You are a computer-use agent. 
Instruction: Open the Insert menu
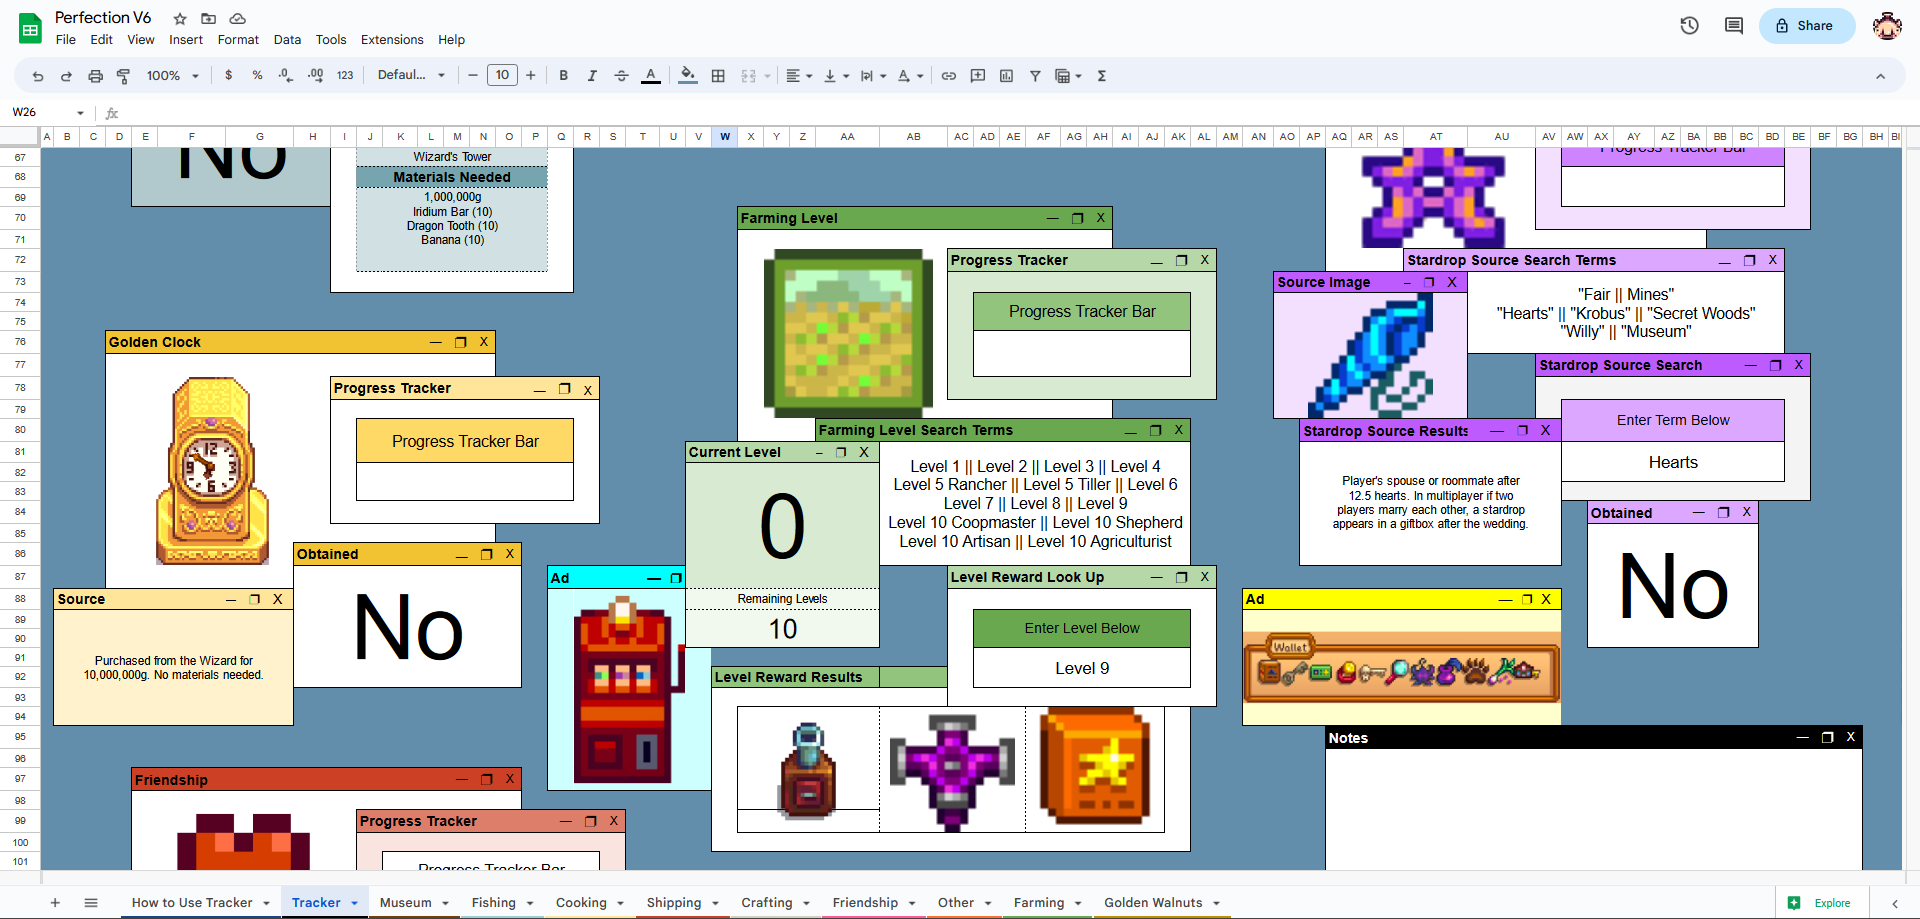click(186, 40)
